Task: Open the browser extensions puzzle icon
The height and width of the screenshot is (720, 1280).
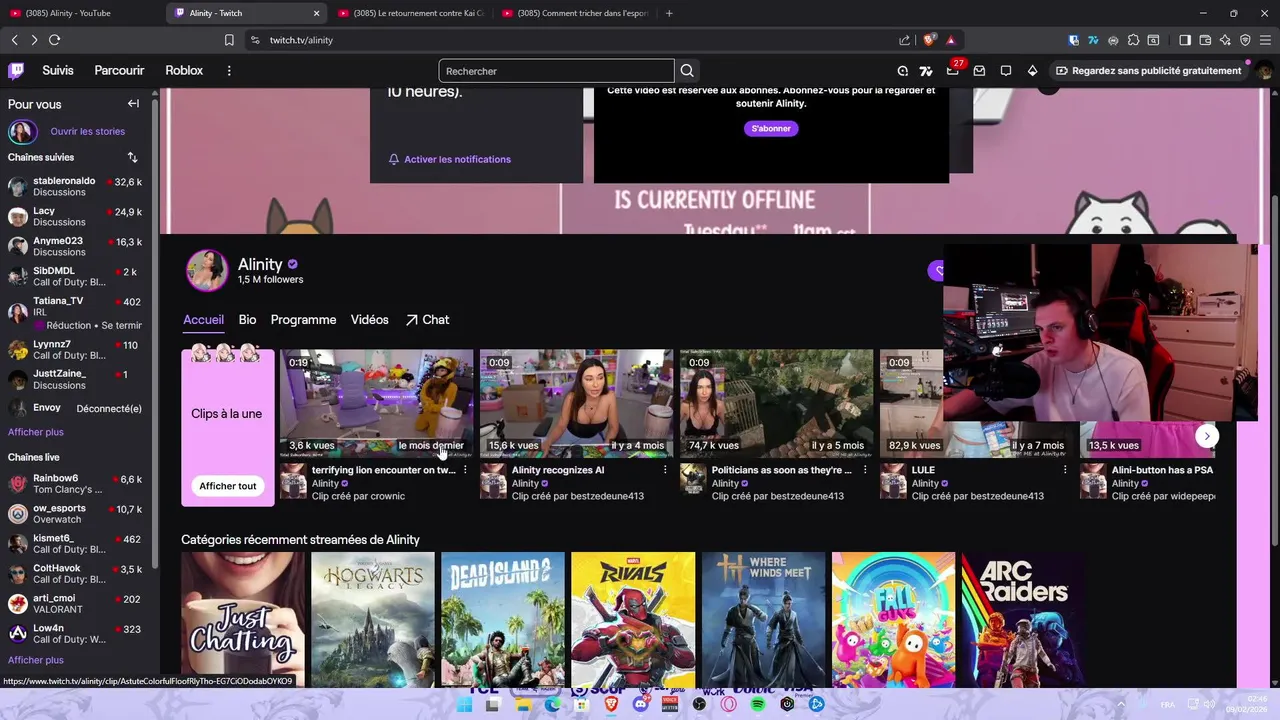Action: [1133, 40]
